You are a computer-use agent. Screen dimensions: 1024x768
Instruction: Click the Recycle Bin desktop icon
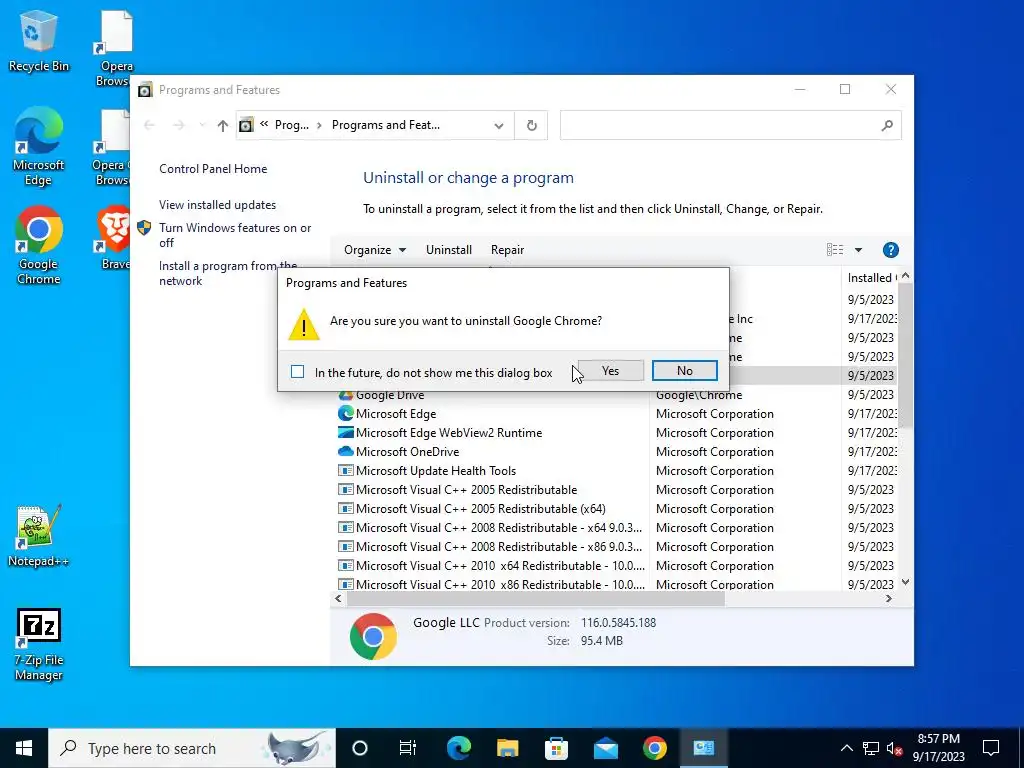point(39,41)
